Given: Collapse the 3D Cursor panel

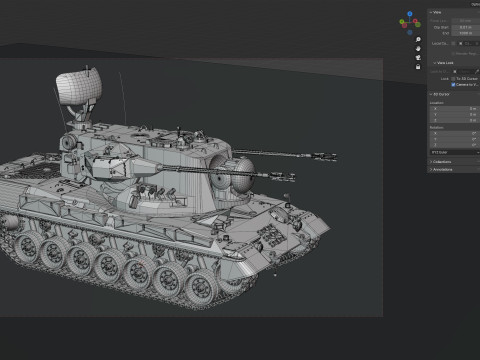Looking at the screenshot, I should point(440,94).
